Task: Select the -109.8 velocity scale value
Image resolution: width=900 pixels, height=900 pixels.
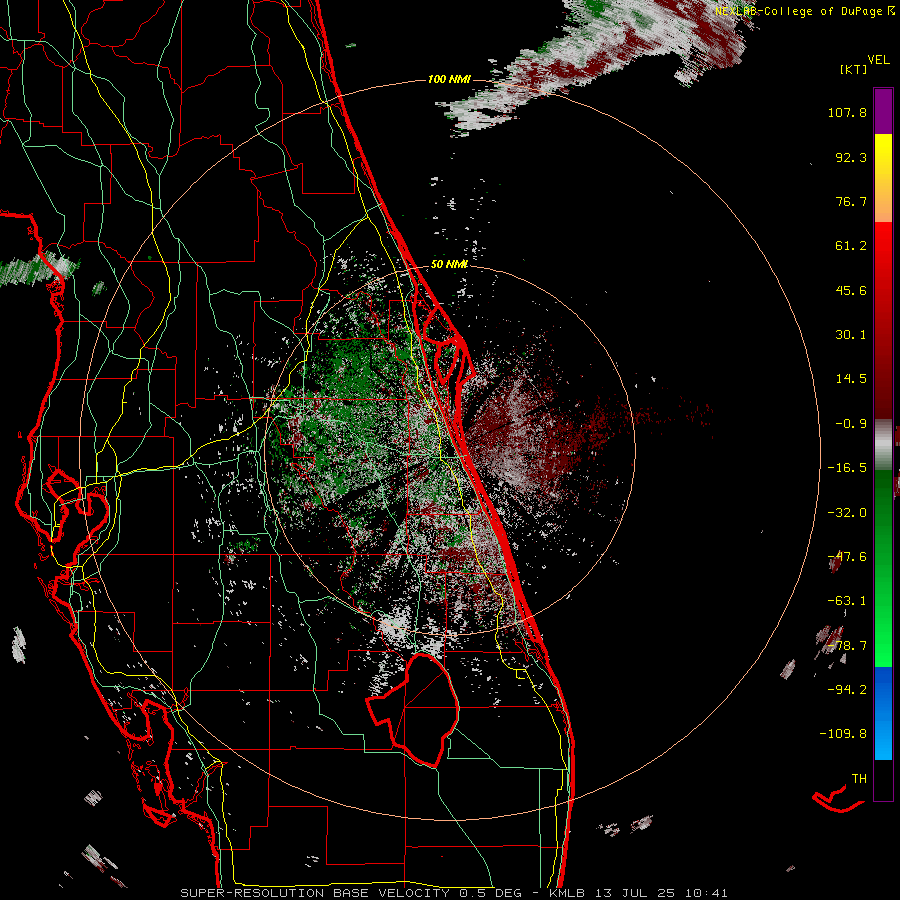Action: coord(843,734)
